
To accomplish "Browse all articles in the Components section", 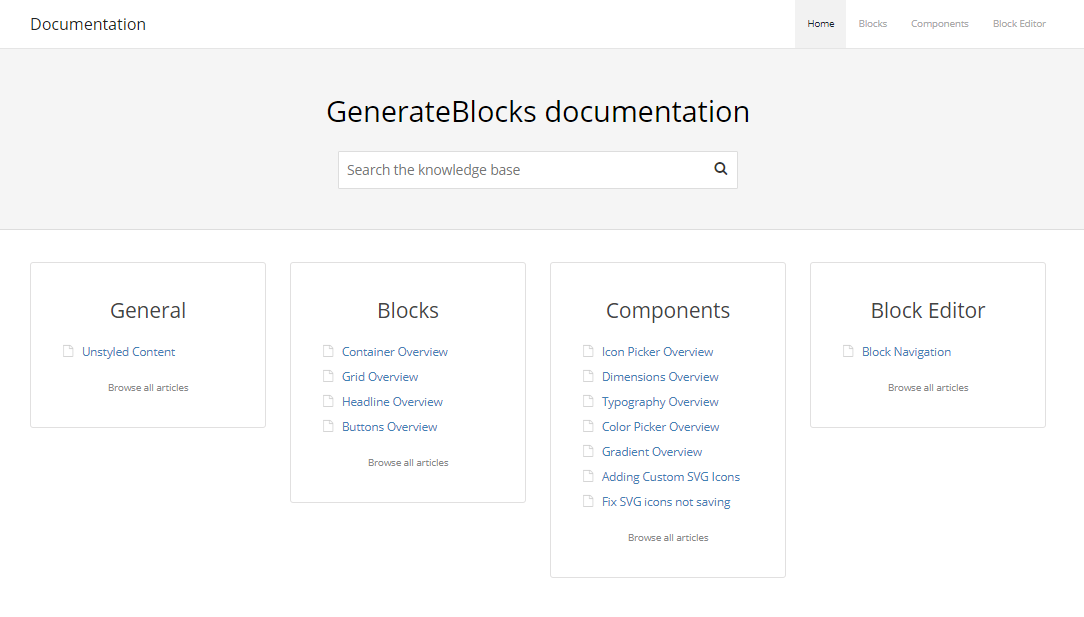I will (x=667, y=537).
